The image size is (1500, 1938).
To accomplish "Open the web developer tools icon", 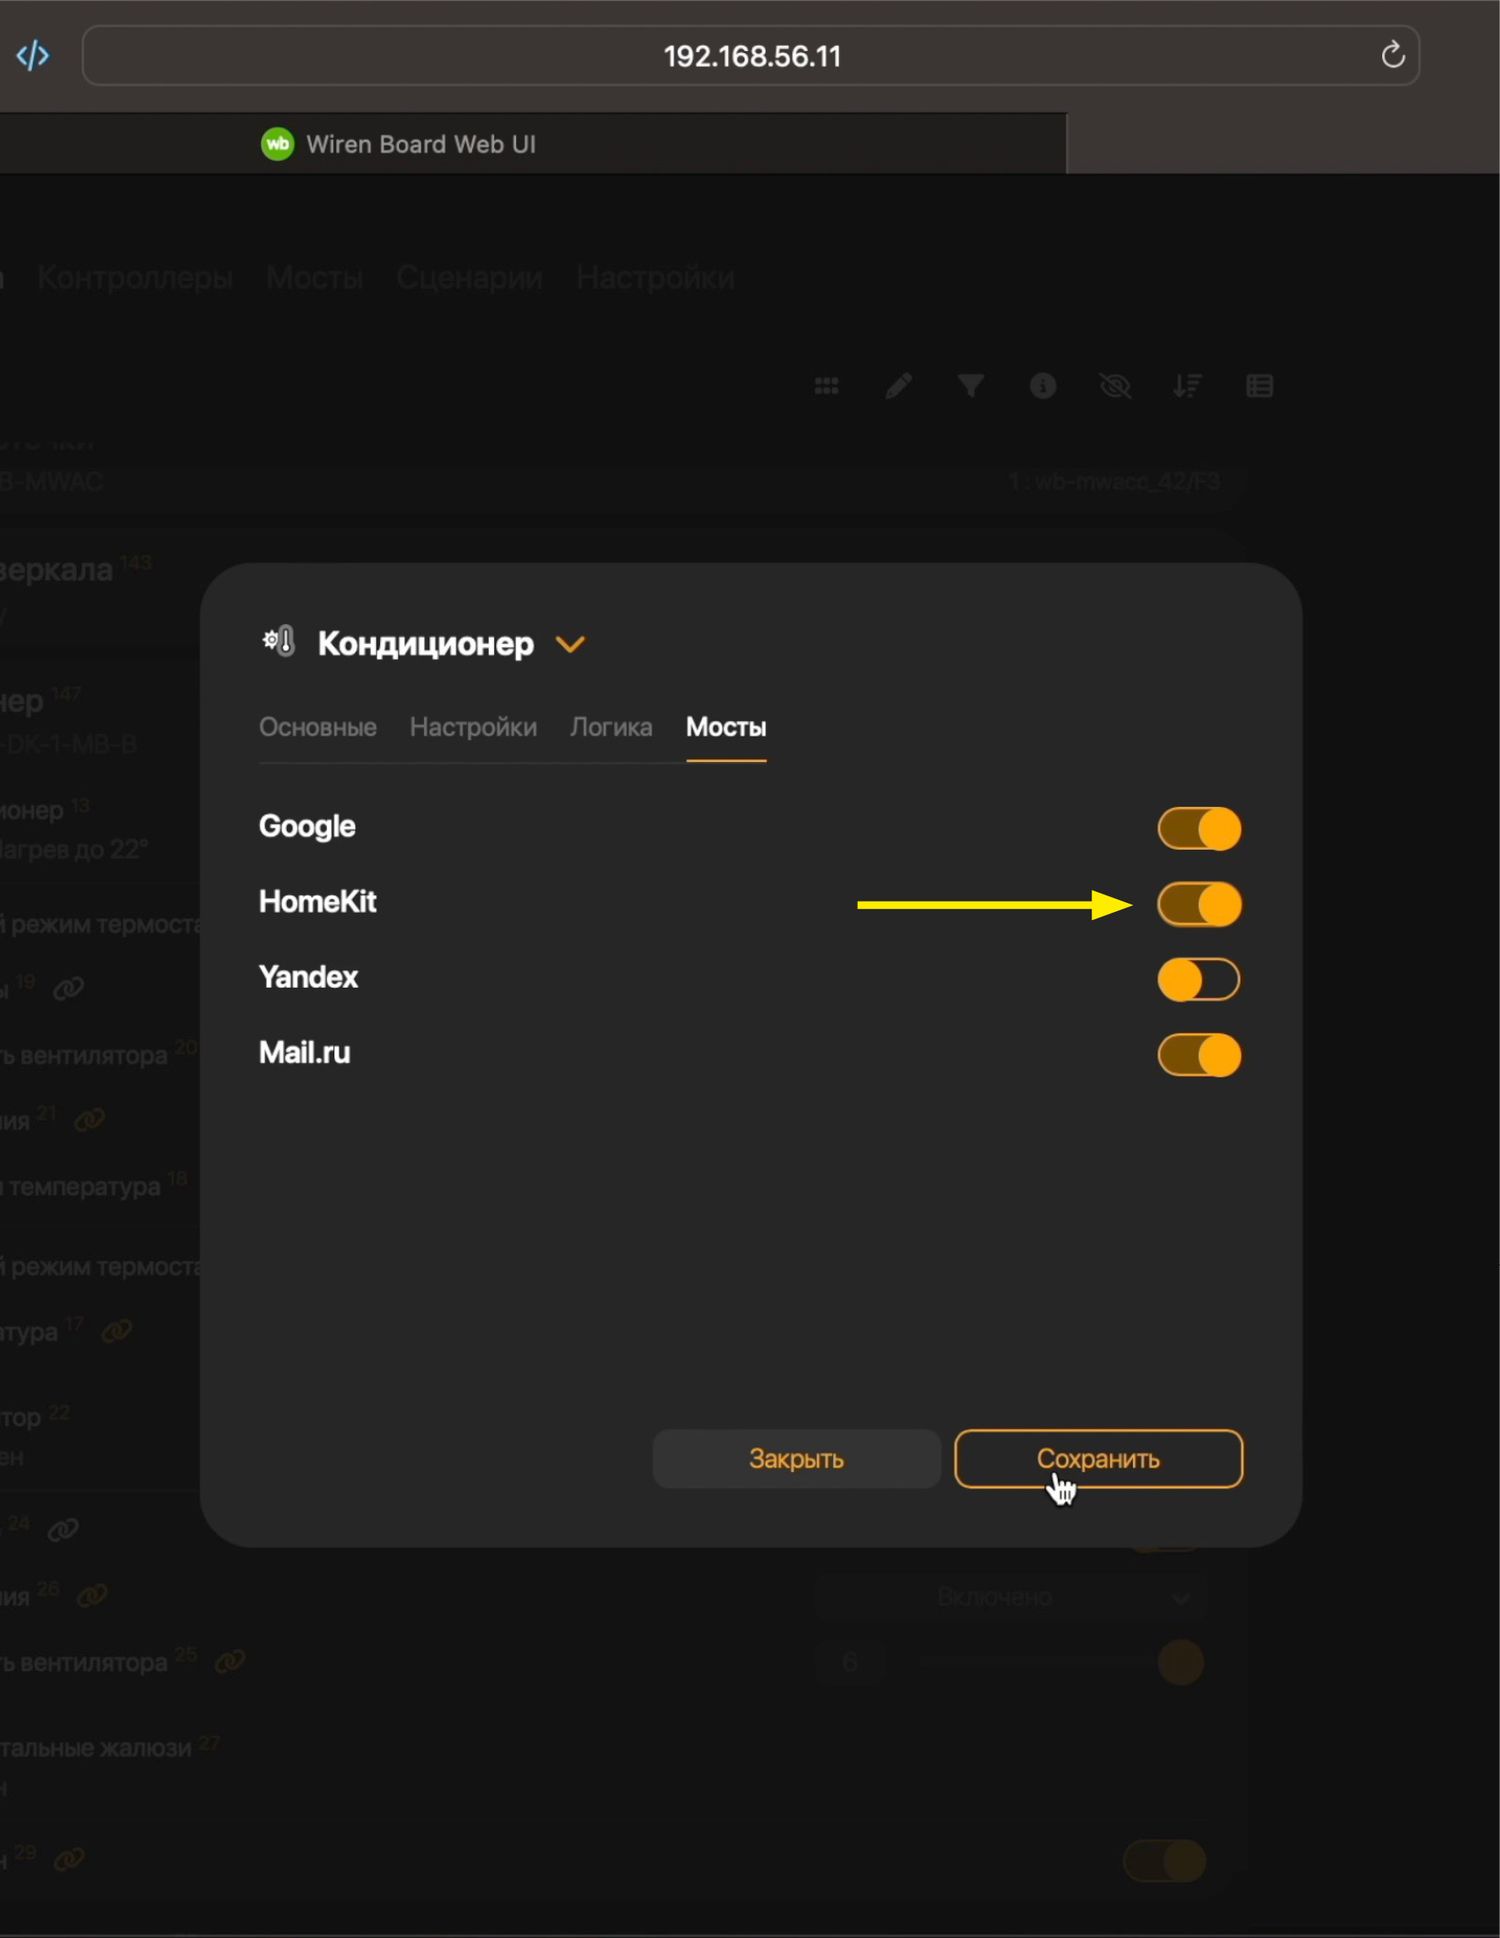I will click(x=33, y=56).
